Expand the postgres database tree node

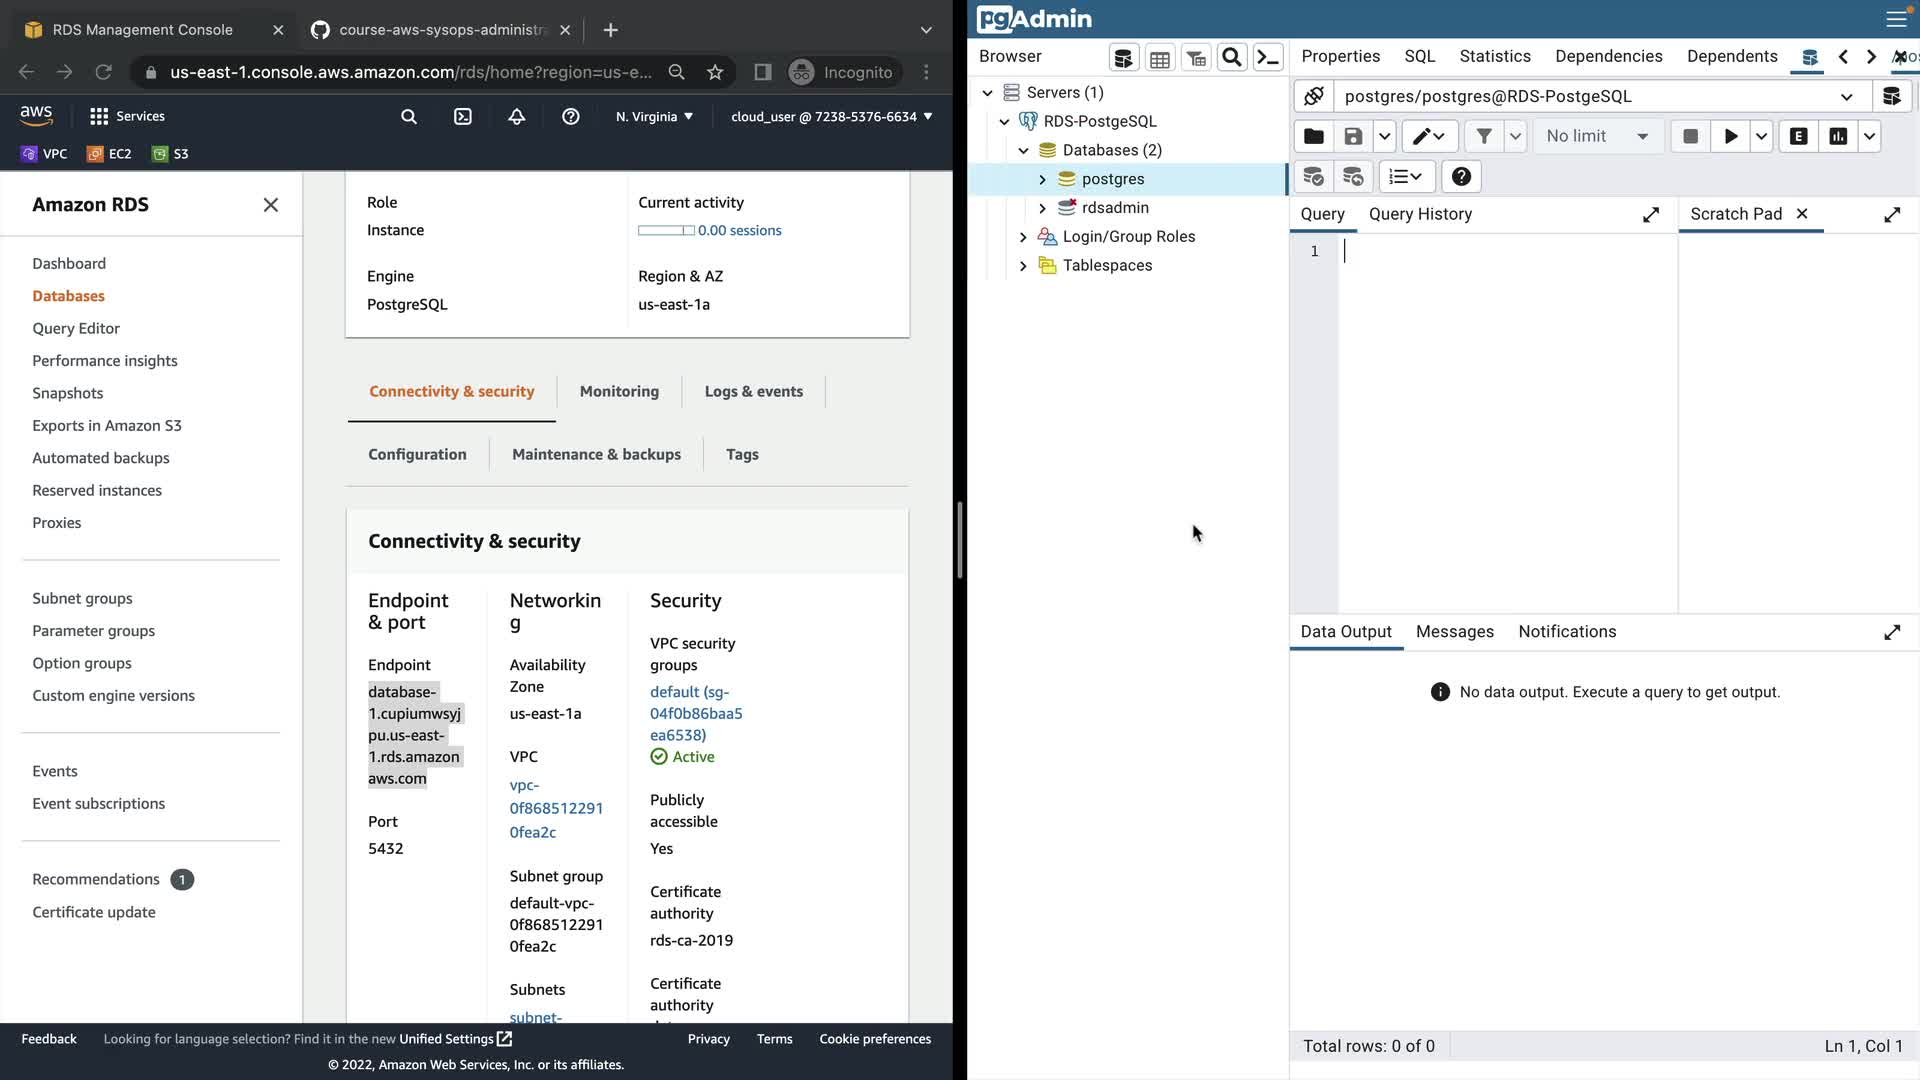tap(1042, 179)
